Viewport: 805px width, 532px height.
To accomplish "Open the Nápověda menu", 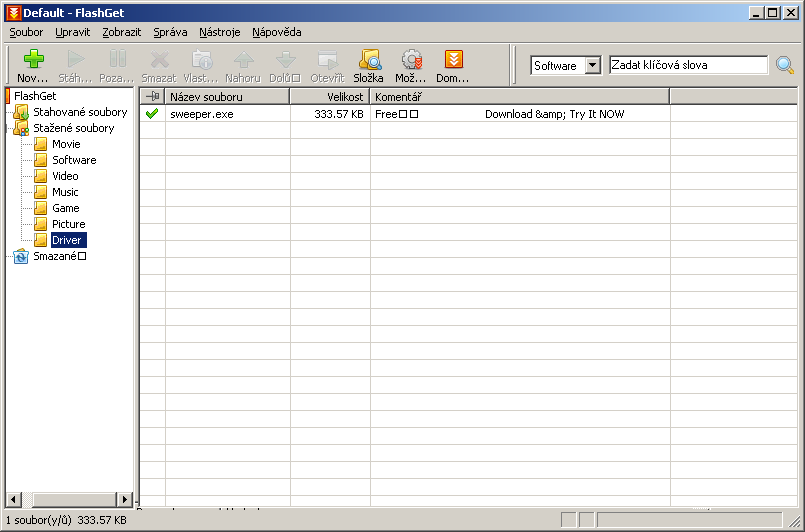I will pyautogui.click(x=277, y=32).
